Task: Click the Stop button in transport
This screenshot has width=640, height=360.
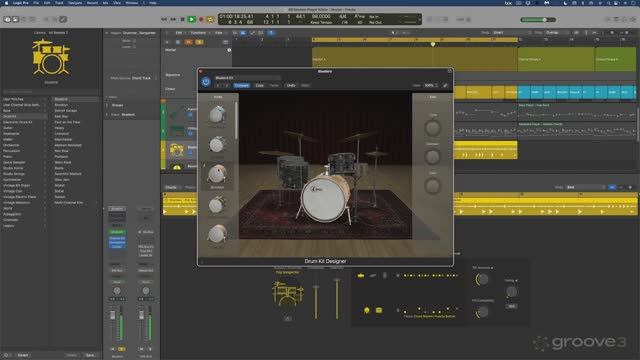Action: [x=182, y=19]
